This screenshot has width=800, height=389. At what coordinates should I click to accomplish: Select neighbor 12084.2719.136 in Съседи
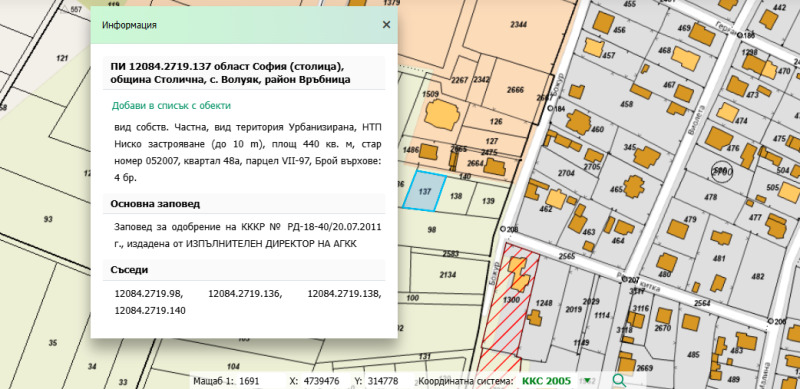[245, 294]
